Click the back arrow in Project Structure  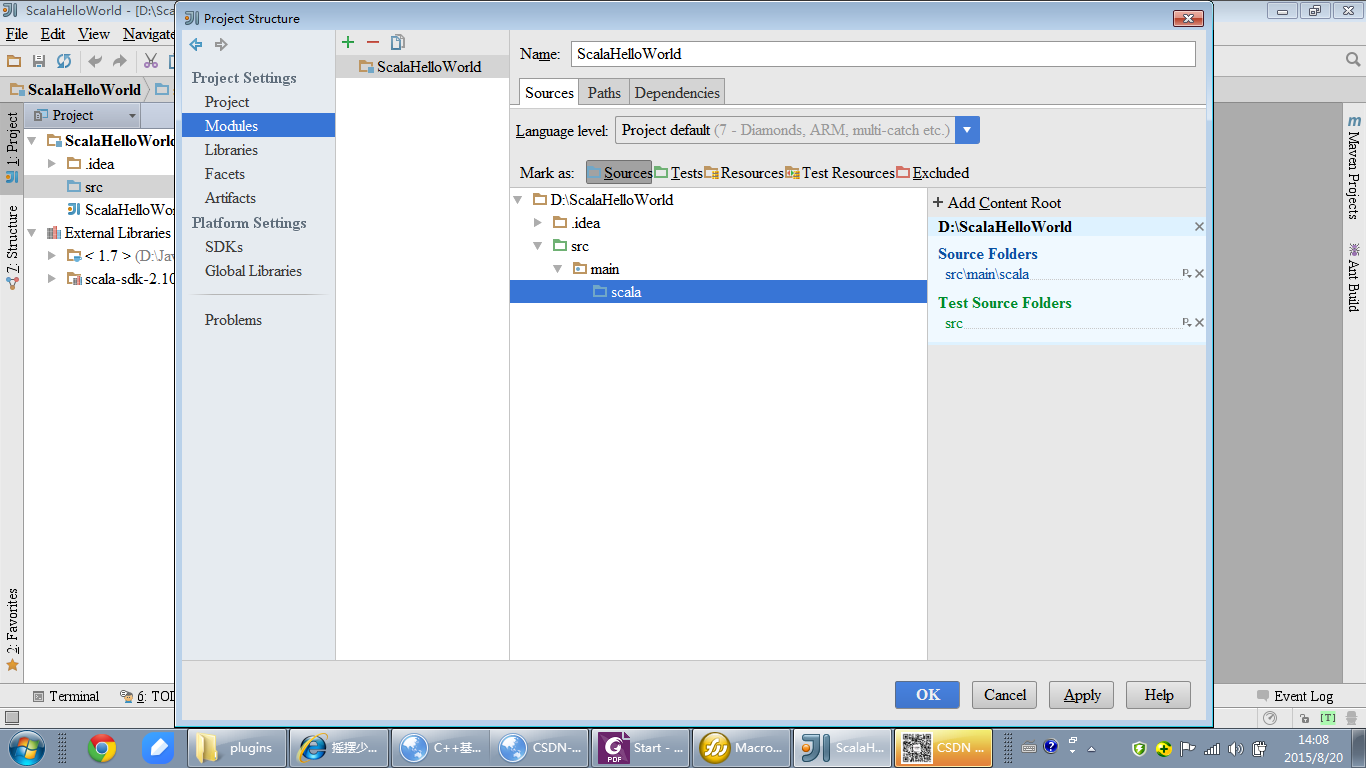(196, 44)
